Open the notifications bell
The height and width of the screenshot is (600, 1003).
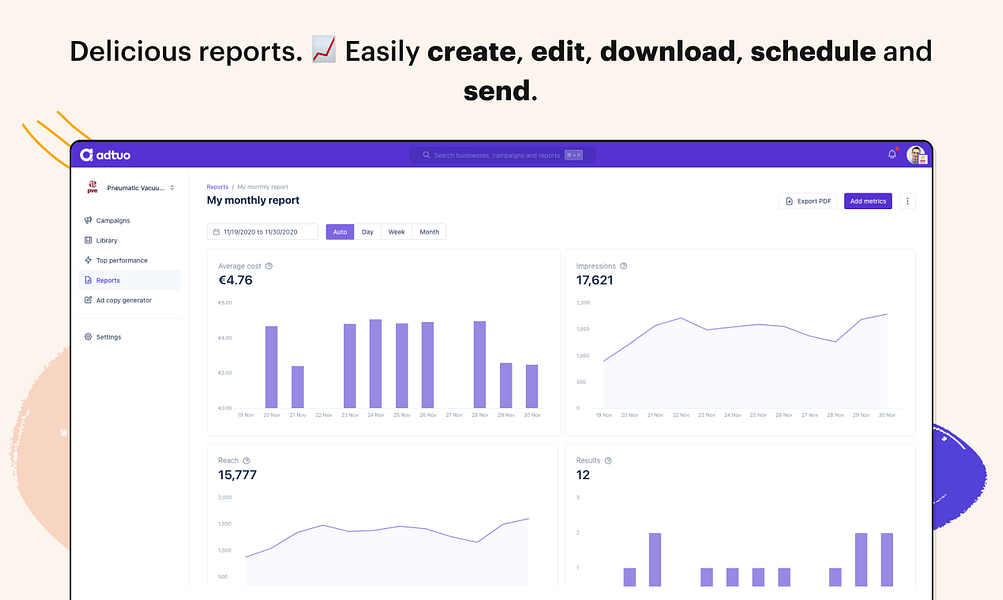(892, 154)
